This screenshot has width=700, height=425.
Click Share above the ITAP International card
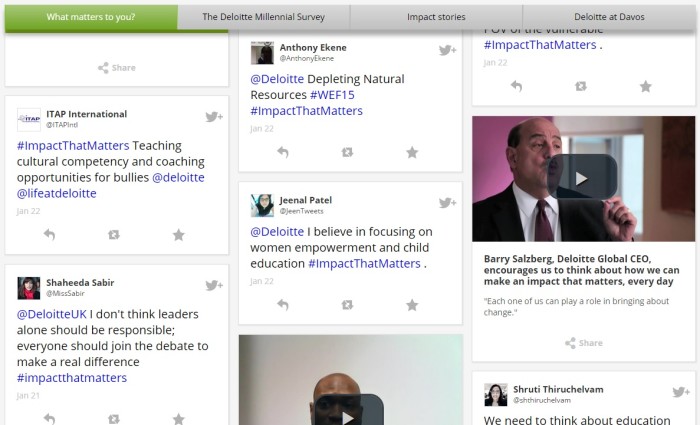coord(117,68)
